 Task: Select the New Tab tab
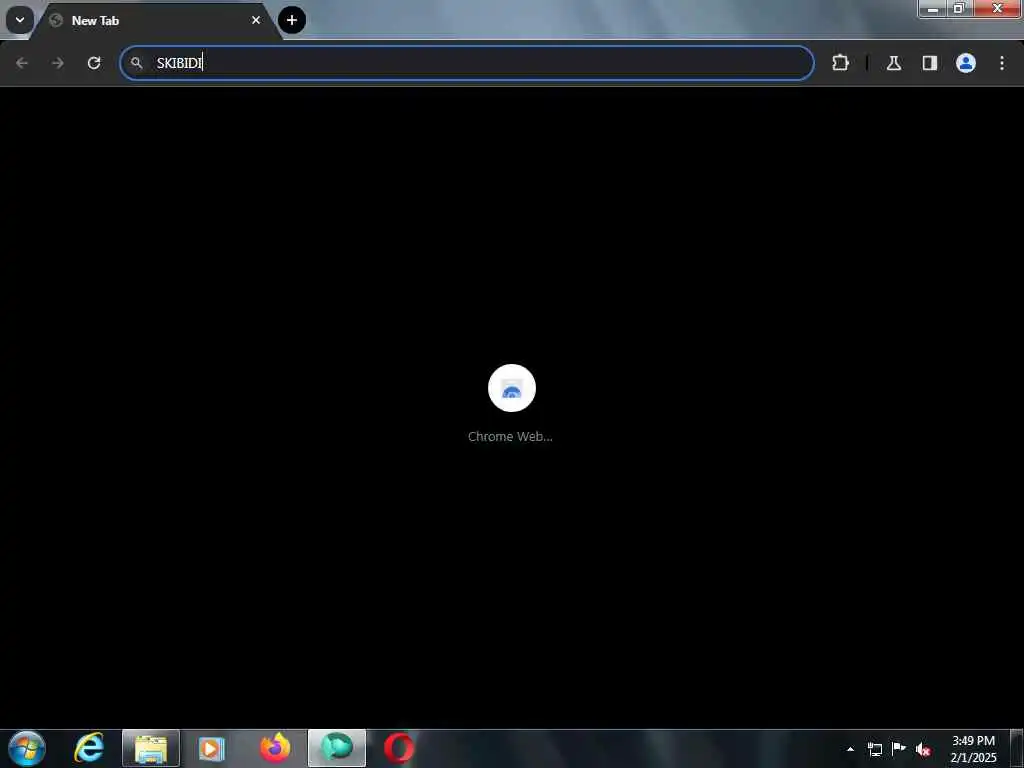155,20
